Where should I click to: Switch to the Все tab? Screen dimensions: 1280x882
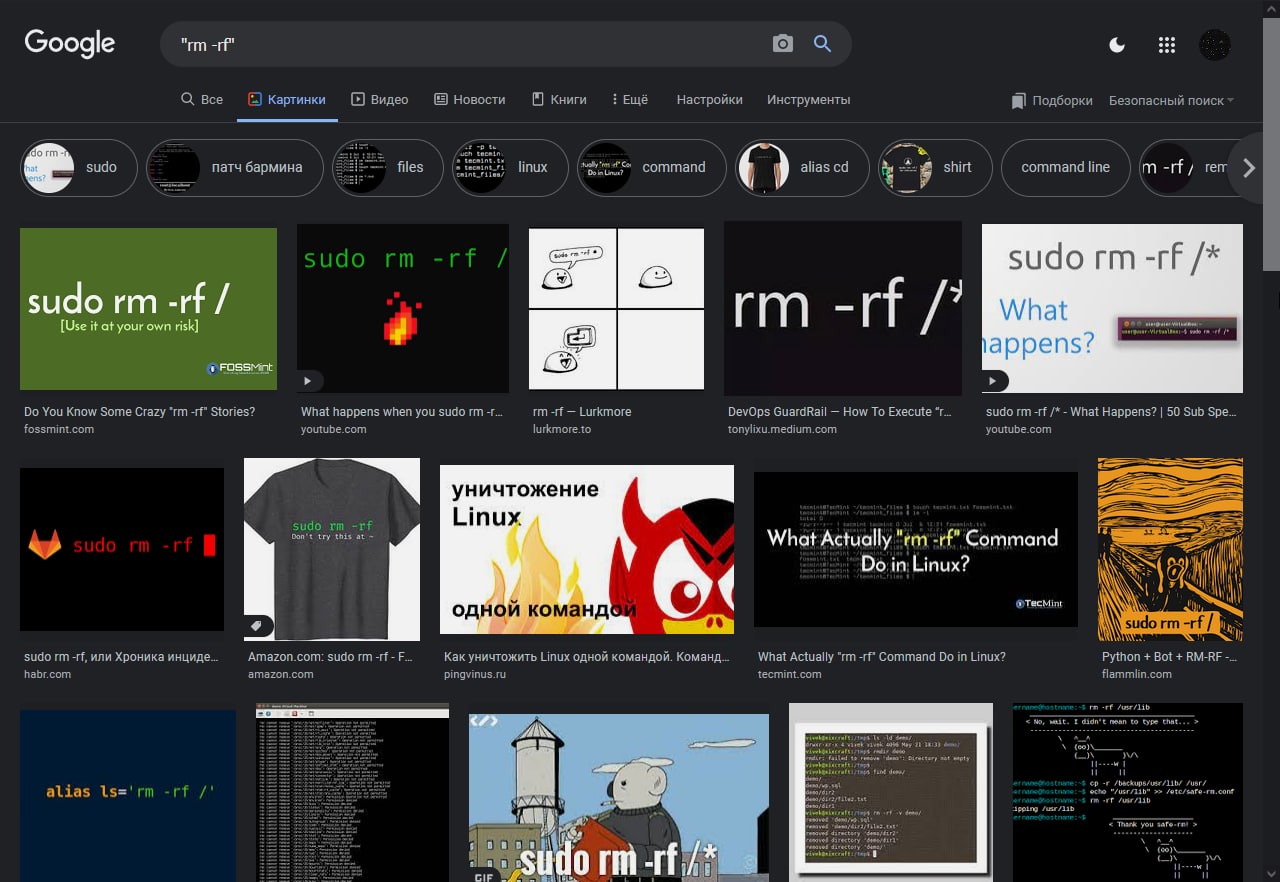pyautogui.click(x=202, y=99)
